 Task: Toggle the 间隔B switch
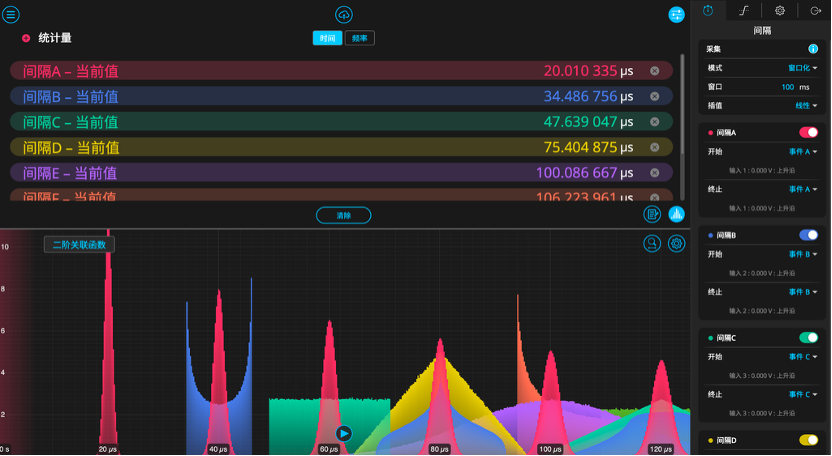click(x=808, y=235)
